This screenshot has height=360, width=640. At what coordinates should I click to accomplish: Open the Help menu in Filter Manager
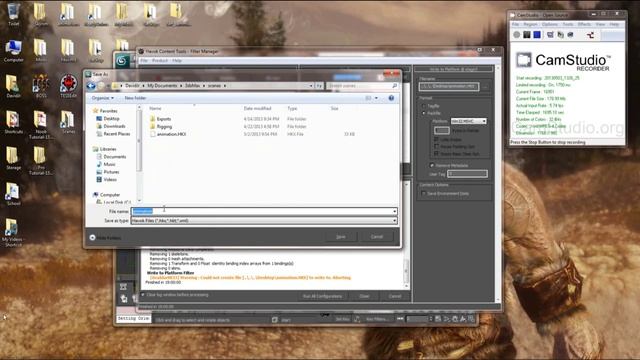point(177,60)
